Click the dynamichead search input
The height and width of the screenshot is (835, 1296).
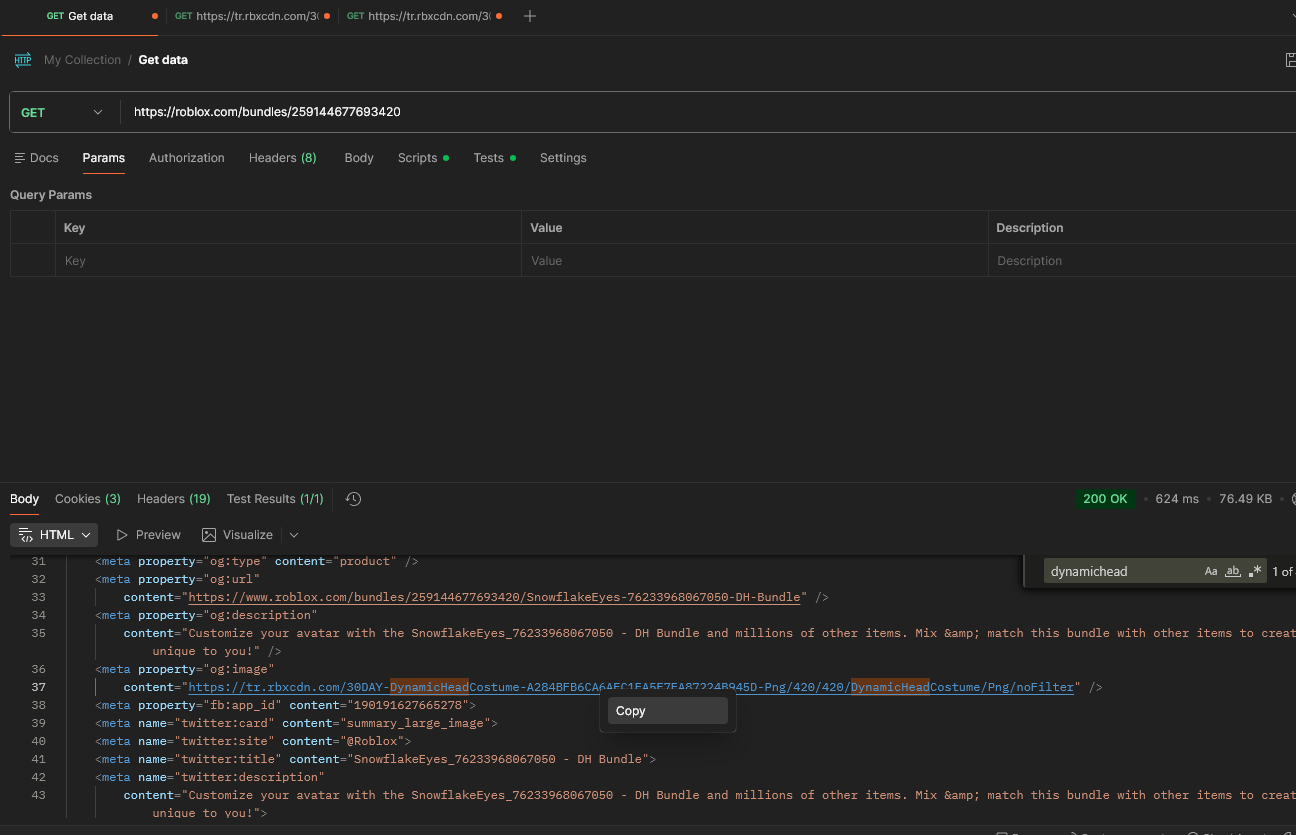click(1122, 572)
